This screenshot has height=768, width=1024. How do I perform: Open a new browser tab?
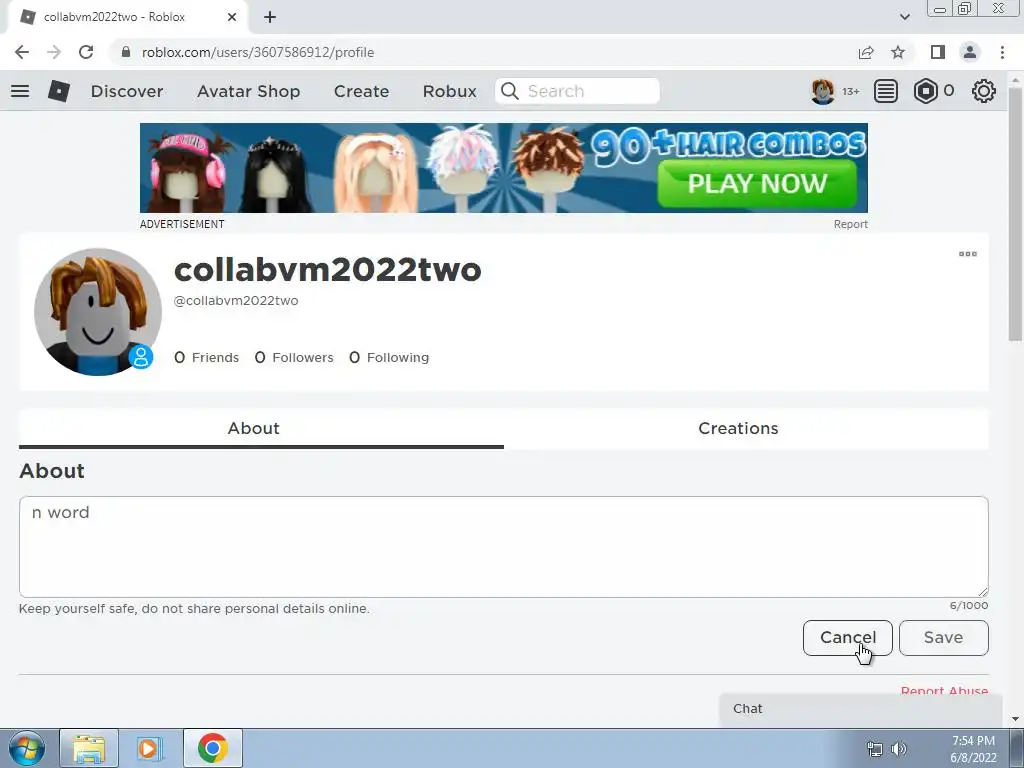(270, 17)
